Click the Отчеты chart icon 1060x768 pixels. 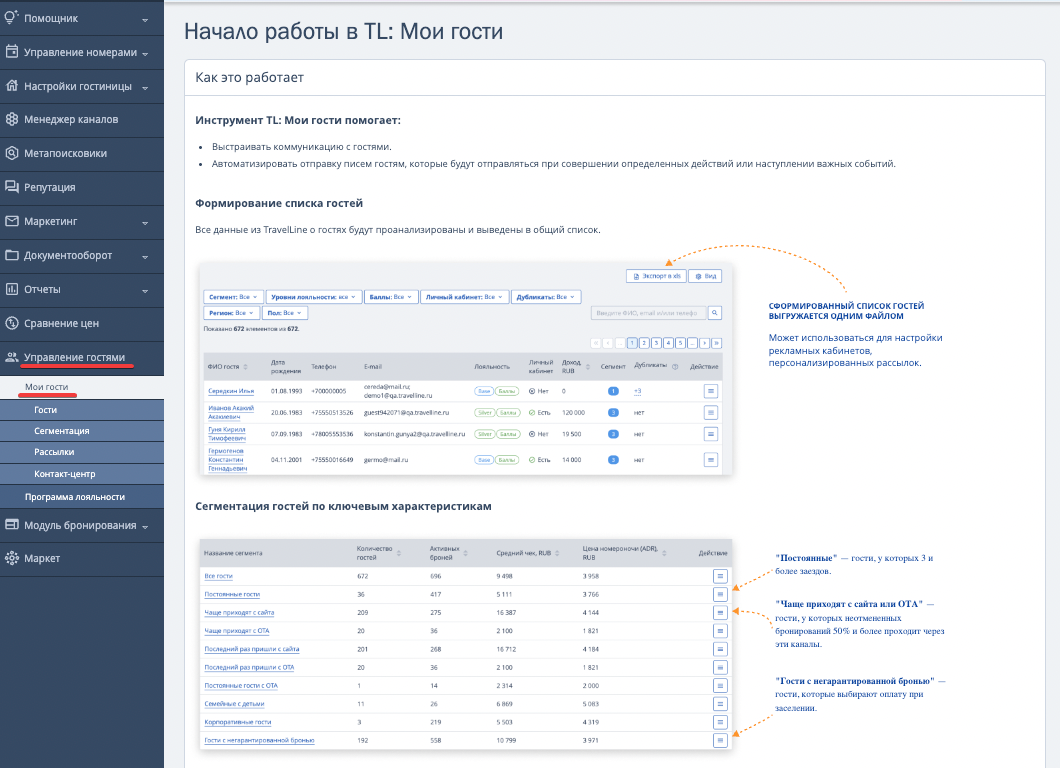[11, 289]
